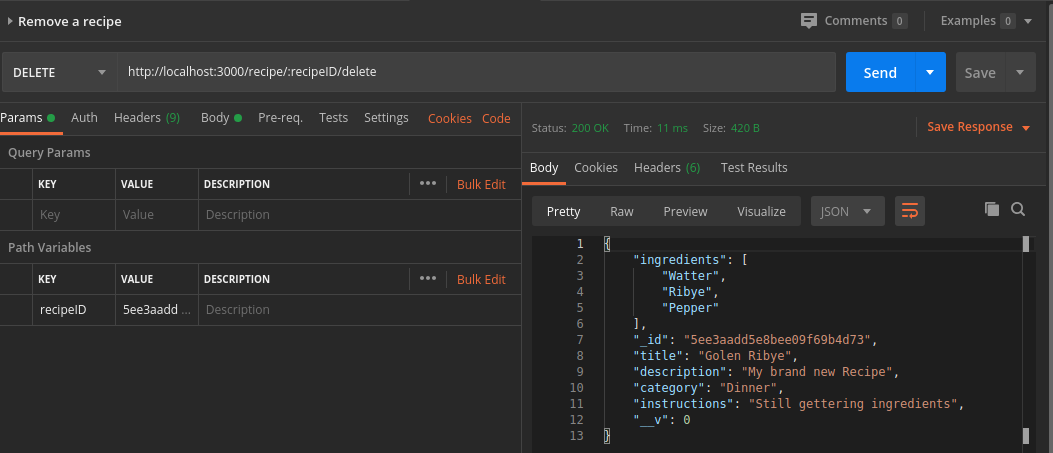Click the response vertical scrollbar top handle
Screen dimensions: 1053x453
point(1025,244)
